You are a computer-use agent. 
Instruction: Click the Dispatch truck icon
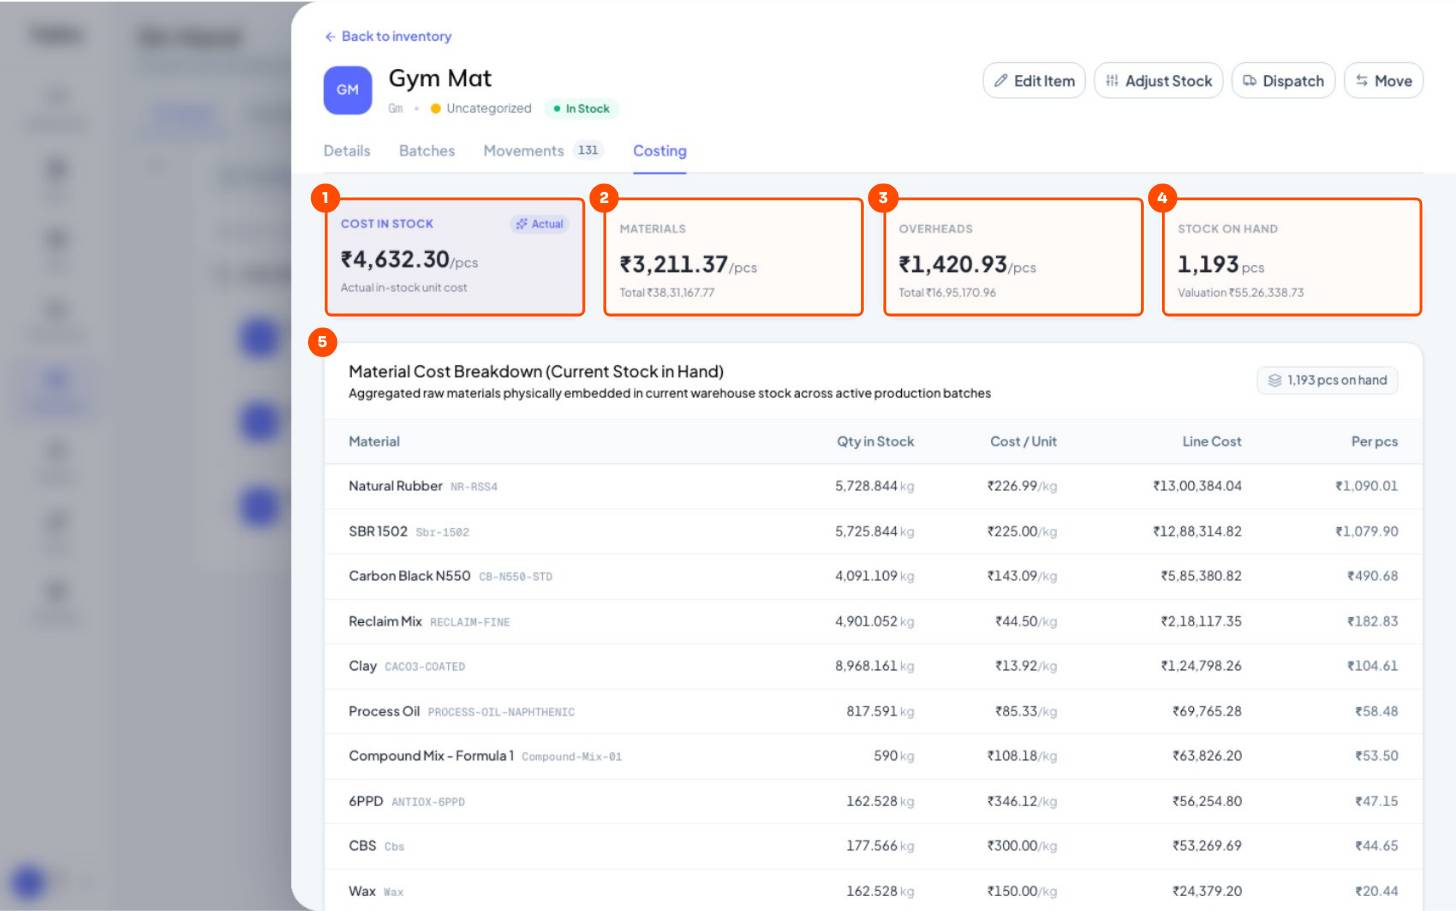tap(1249, 81)
